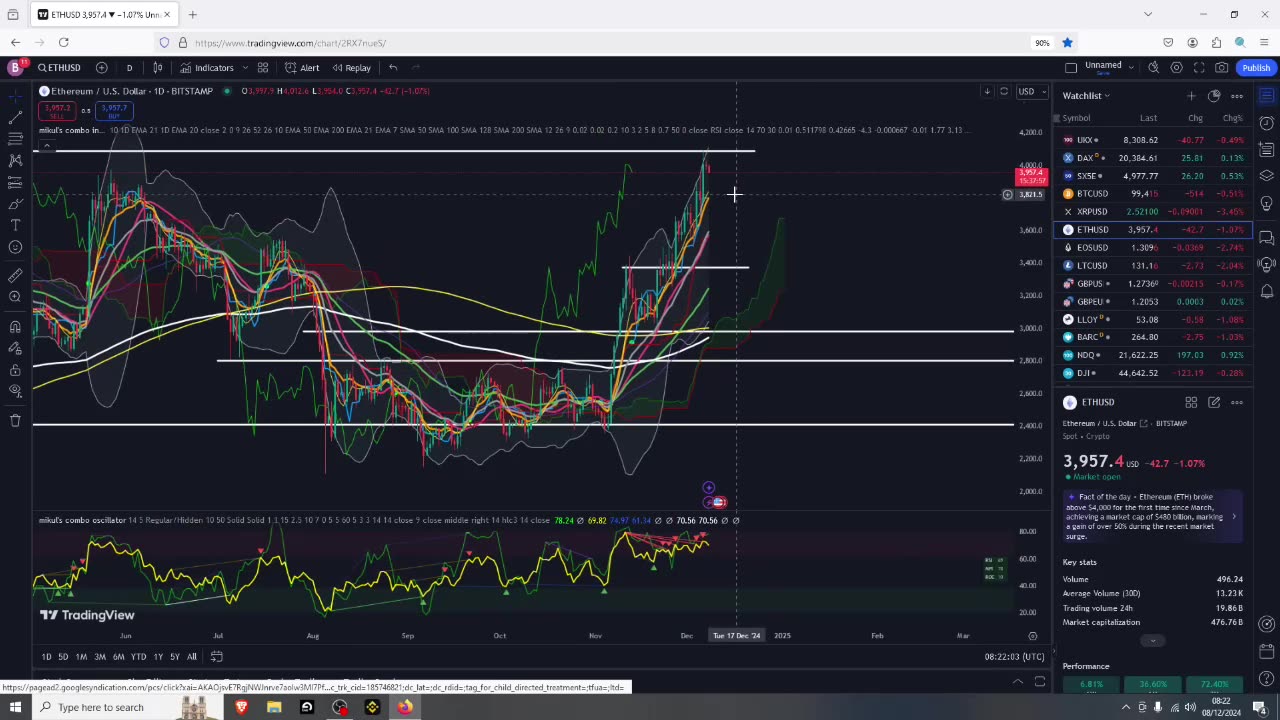Open ETHUSD details grid view icon
The image size is (1280, 720).
1191,402
